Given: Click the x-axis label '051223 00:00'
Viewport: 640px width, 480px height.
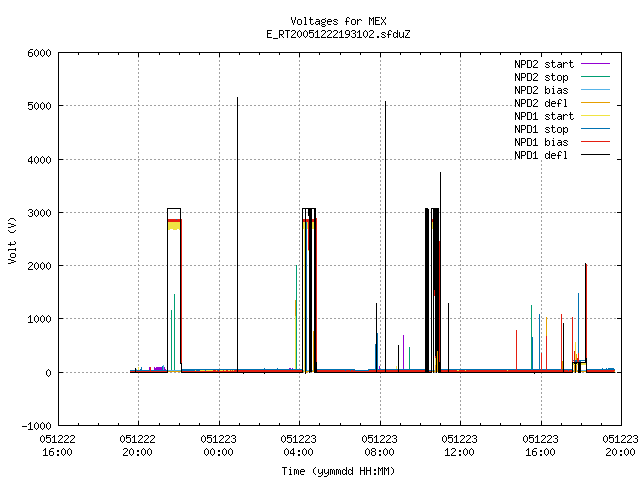Looking at the screenshot, I should (218, 446).
